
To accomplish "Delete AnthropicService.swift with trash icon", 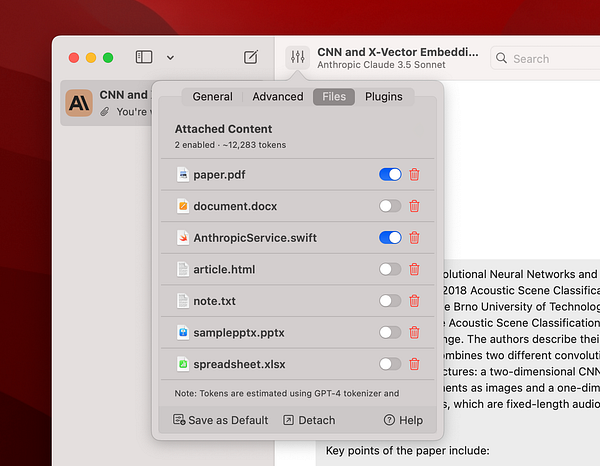I will click(x=414, y=238).
